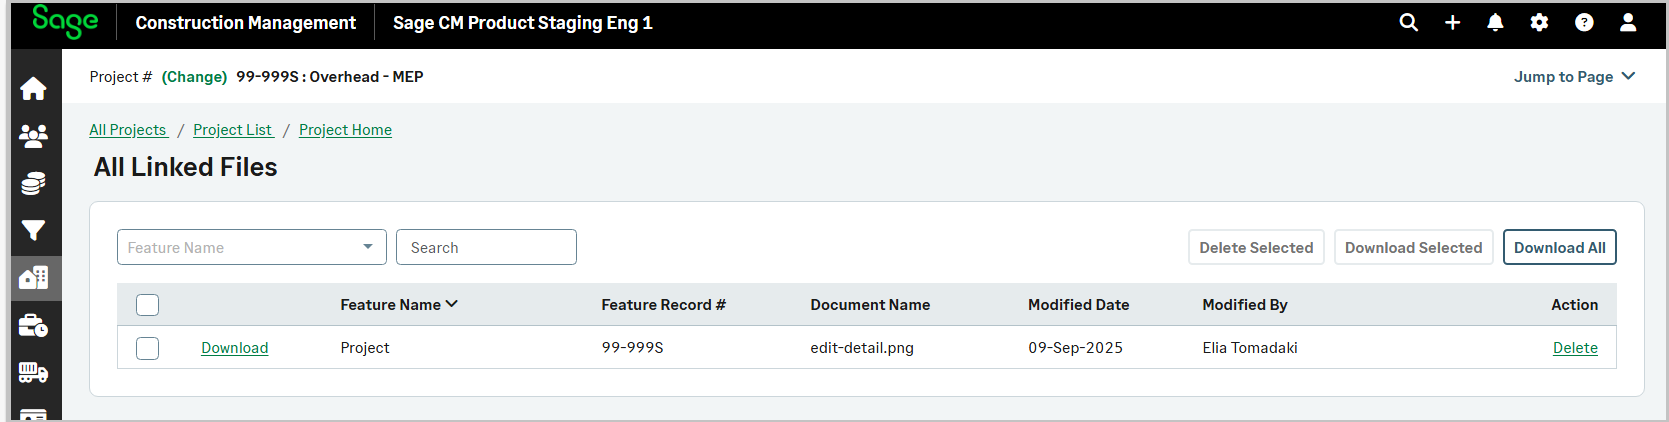Click the coins stack sidebar icon
1669x422 pixels.
(33, 183)
